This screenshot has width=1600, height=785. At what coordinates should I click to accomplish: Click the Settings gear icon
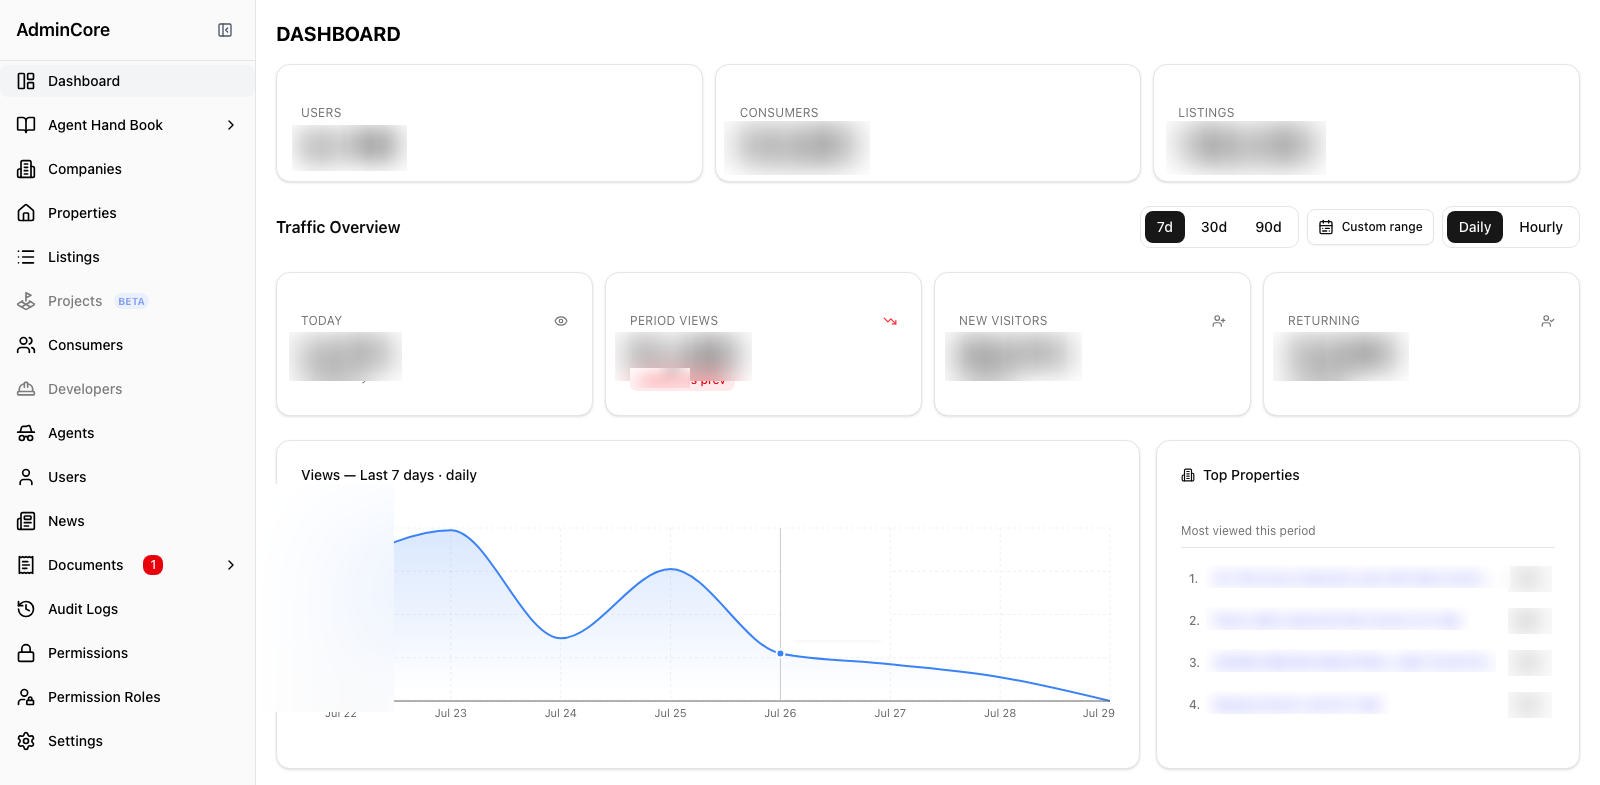tap(26, 741)
